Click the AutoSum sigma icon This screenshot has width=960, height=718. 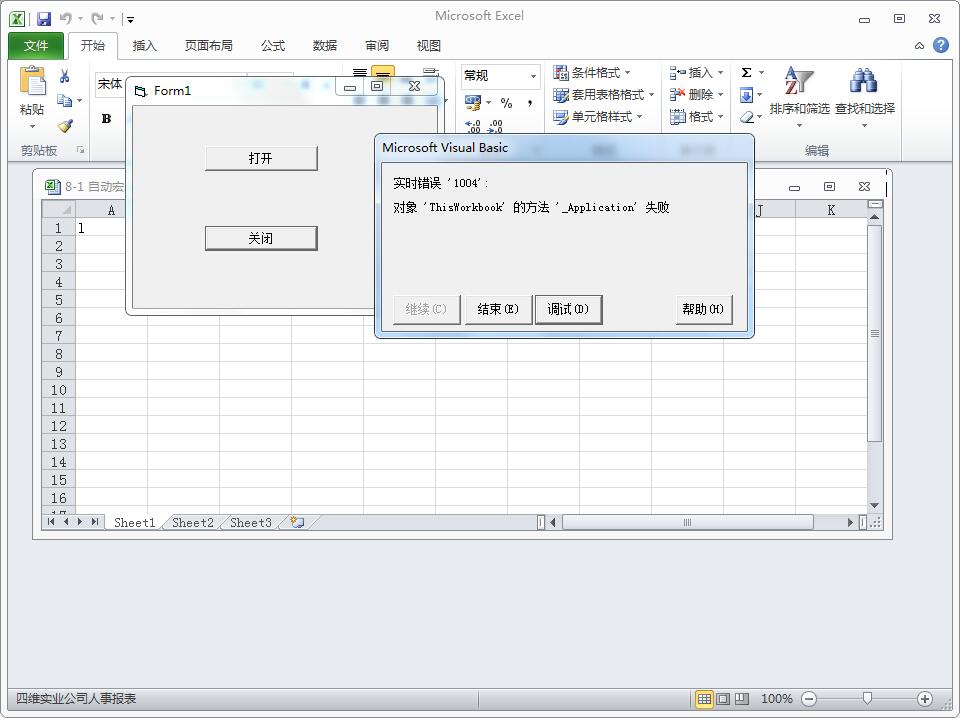746,73
